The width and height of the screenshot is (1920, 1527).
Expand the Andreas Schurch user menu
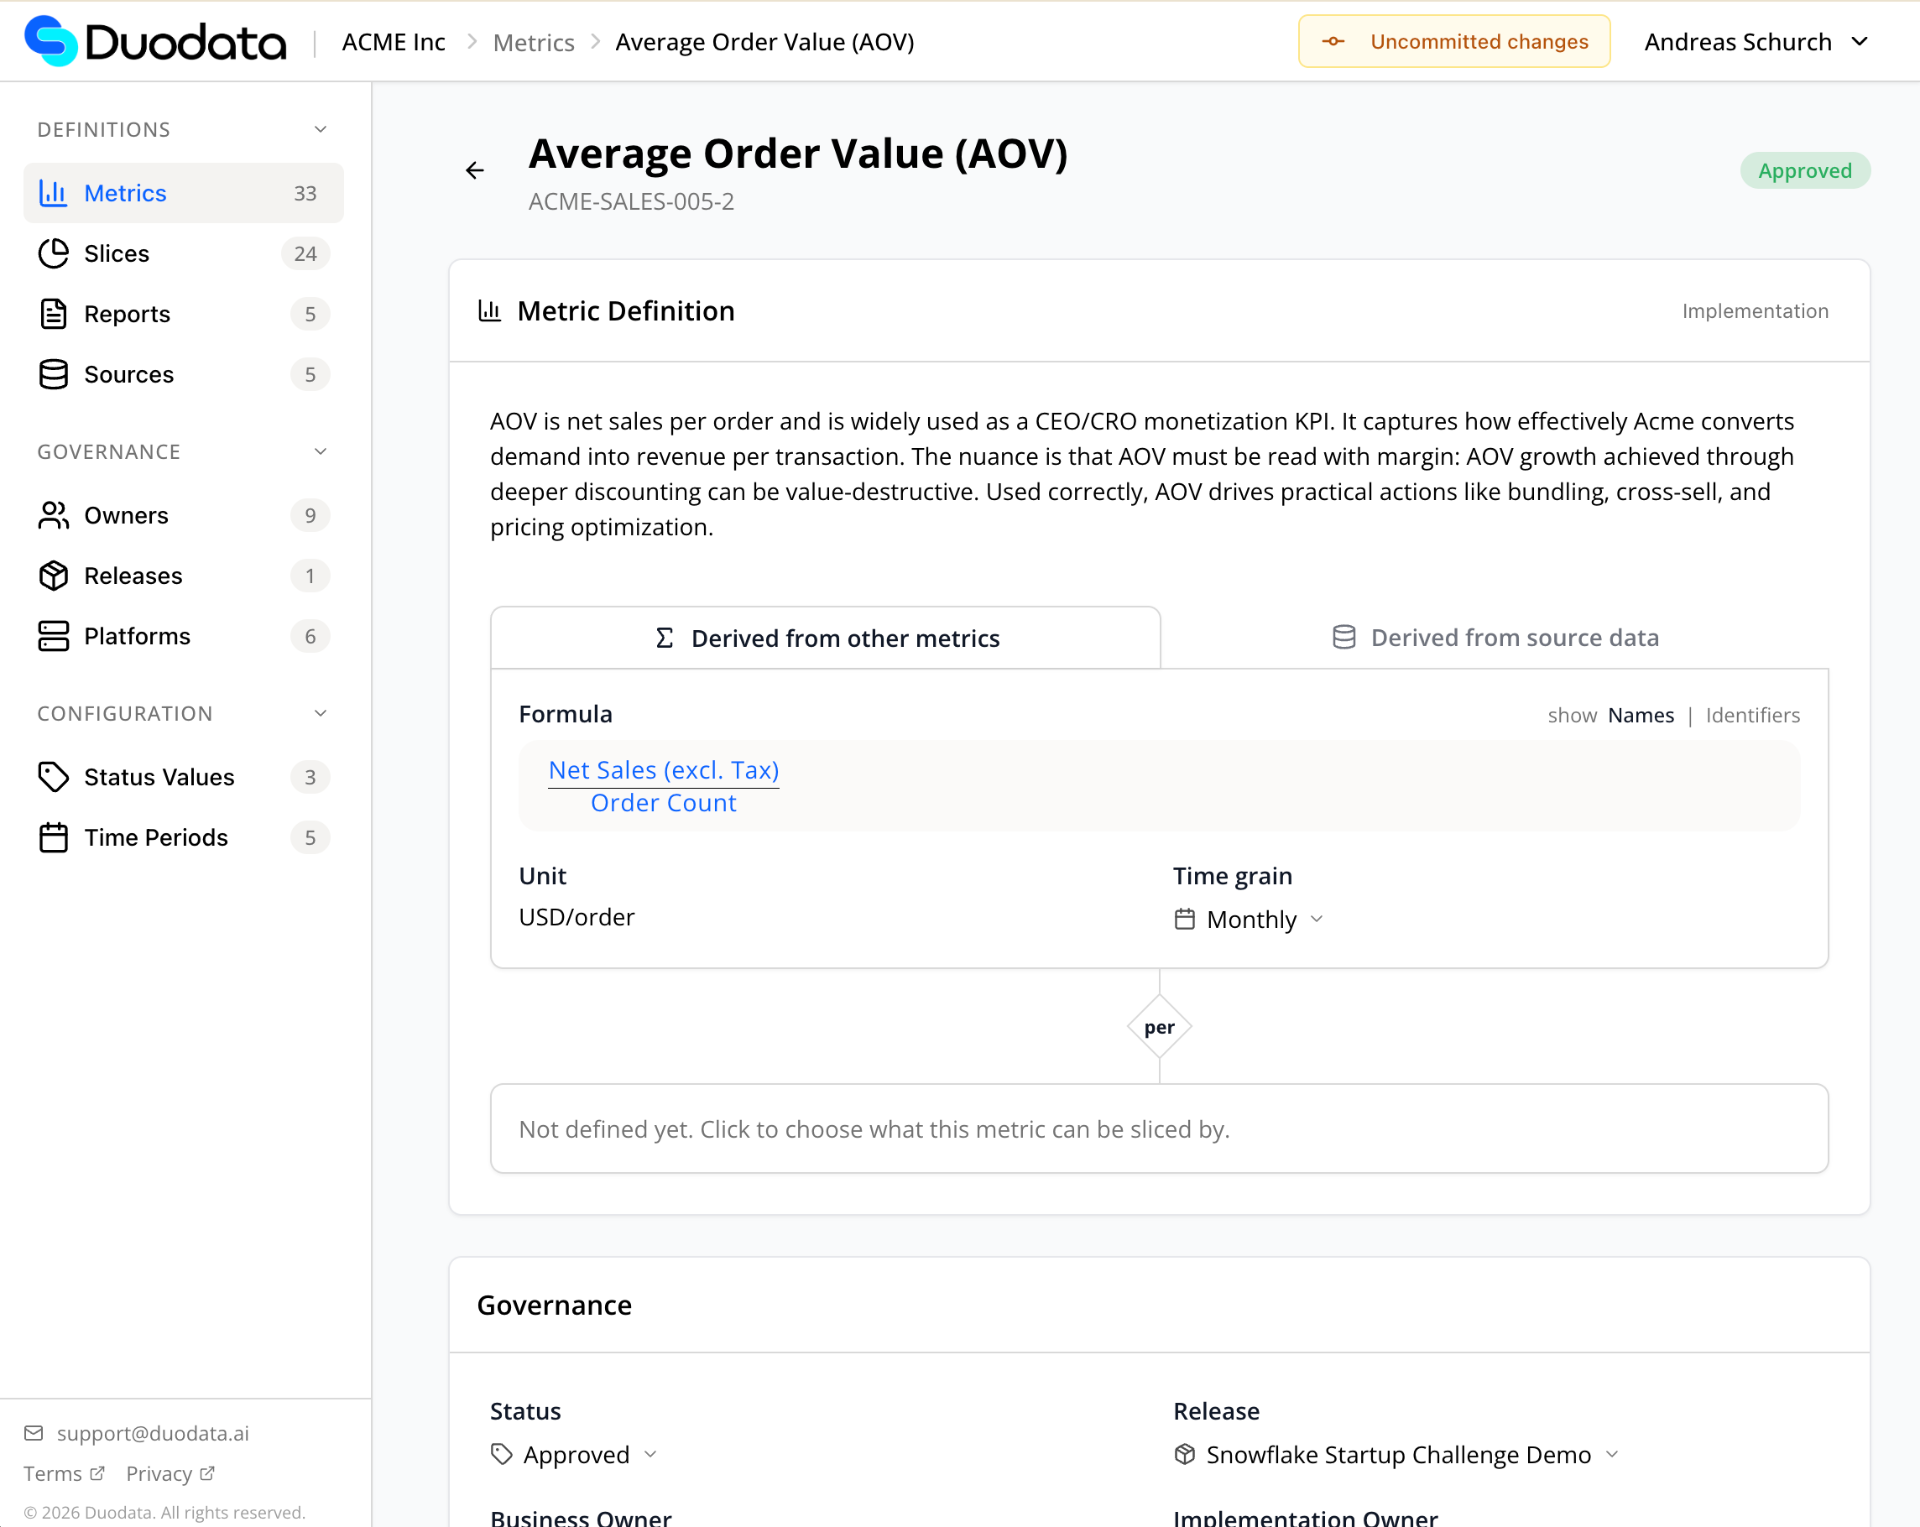point(1756,42)
